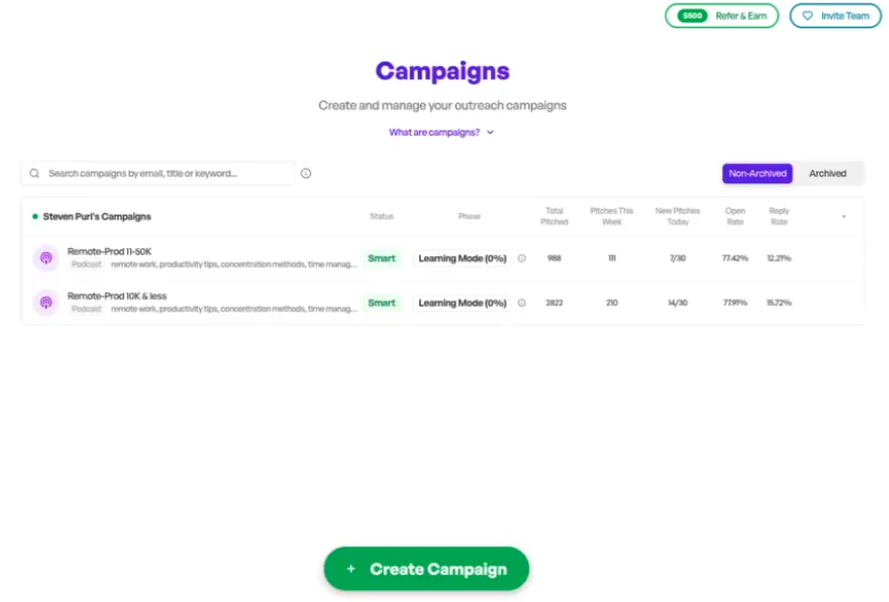Screen dimensions: 889x602
Task: Open the campaign list options dropdown at header right
Action: [843, 216]
